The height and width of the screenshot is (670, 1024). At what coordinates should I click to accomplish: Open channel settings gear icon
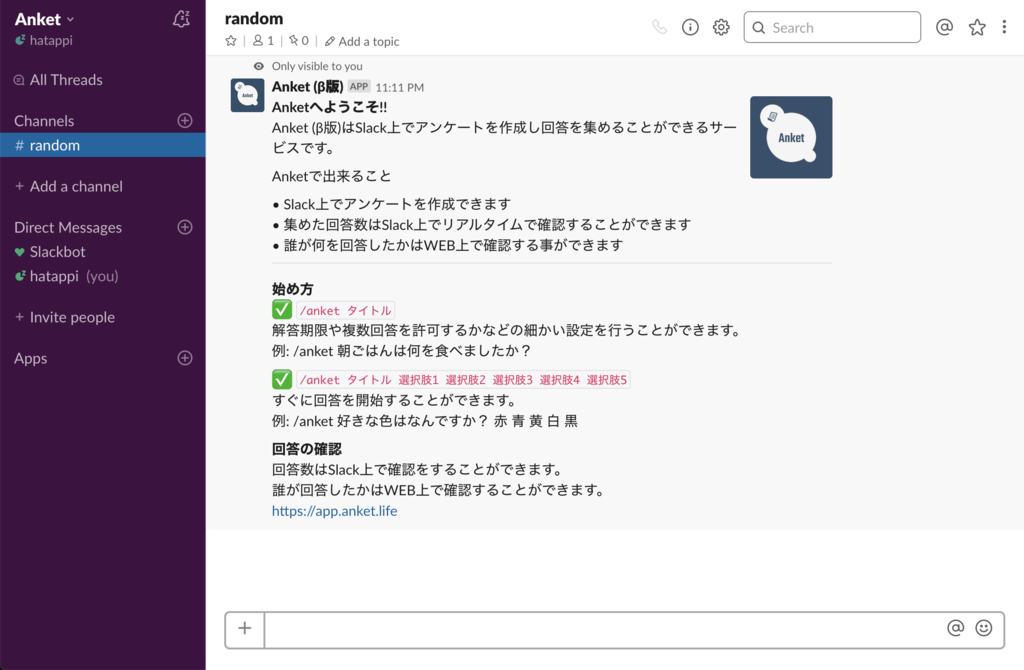coord(721,27)
